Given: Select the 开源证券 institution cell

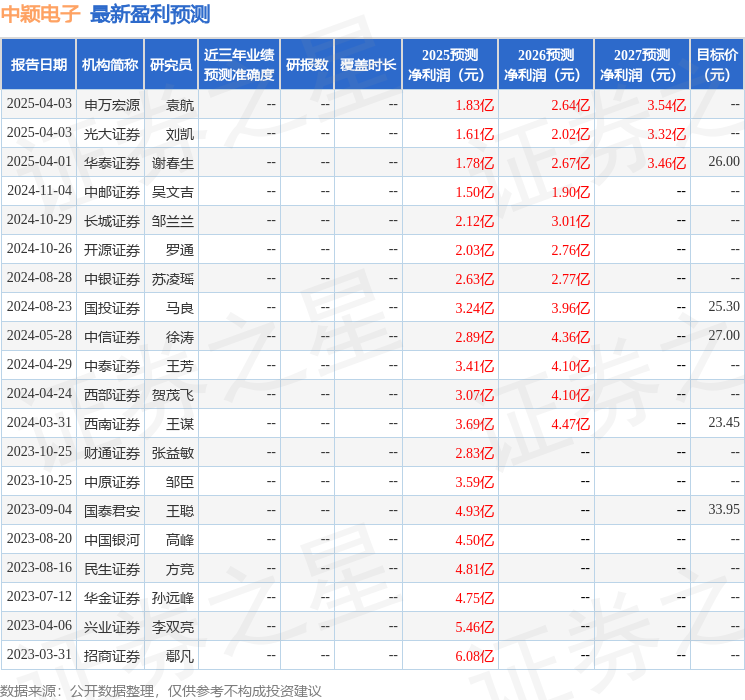Looking at the screenshot, I should pos(112,250).
